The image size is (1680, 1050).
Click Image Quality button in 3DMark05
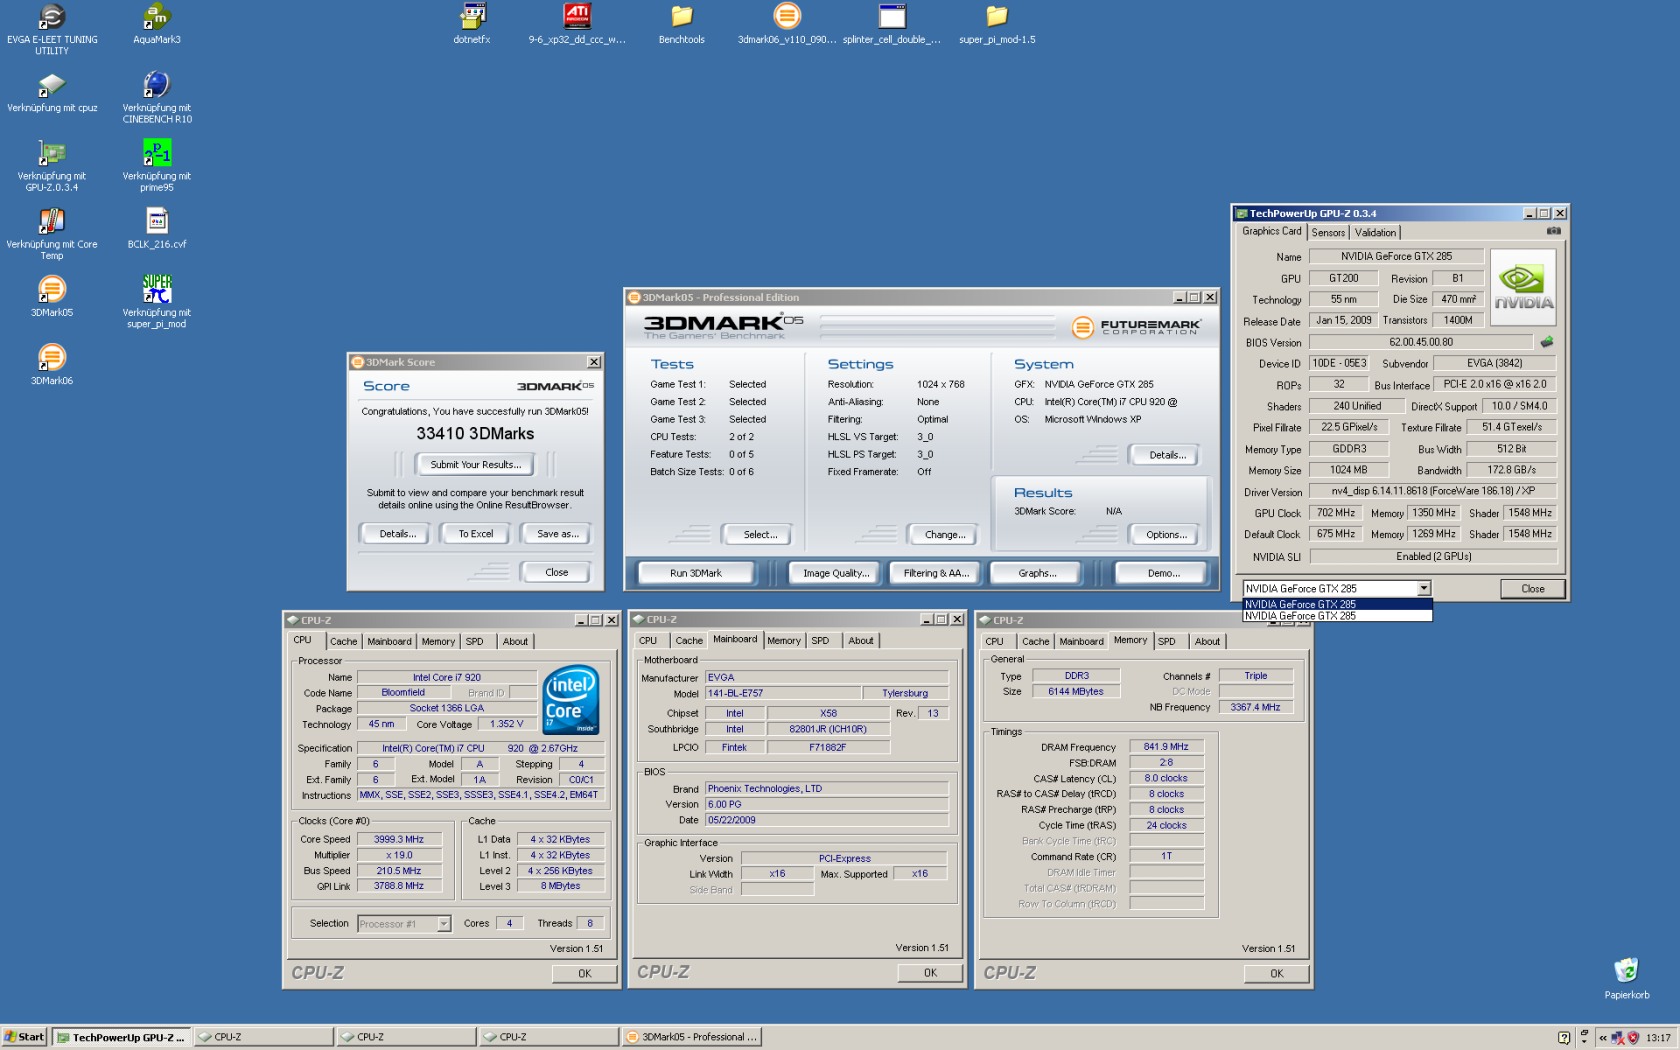coord(836,573)
